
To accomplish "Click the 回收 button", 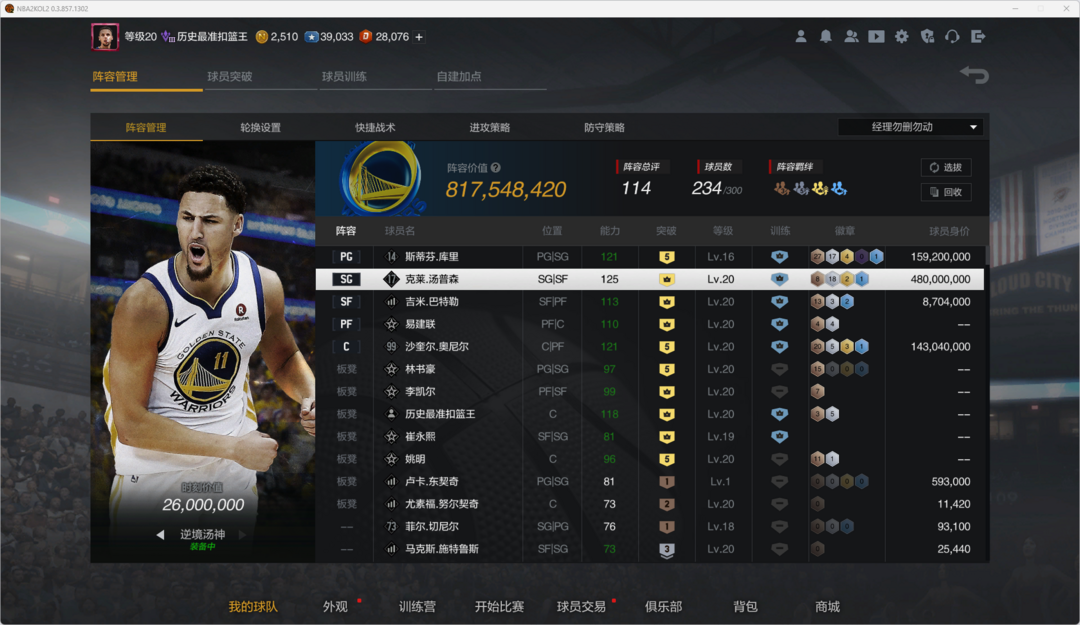I will [946, 192].
